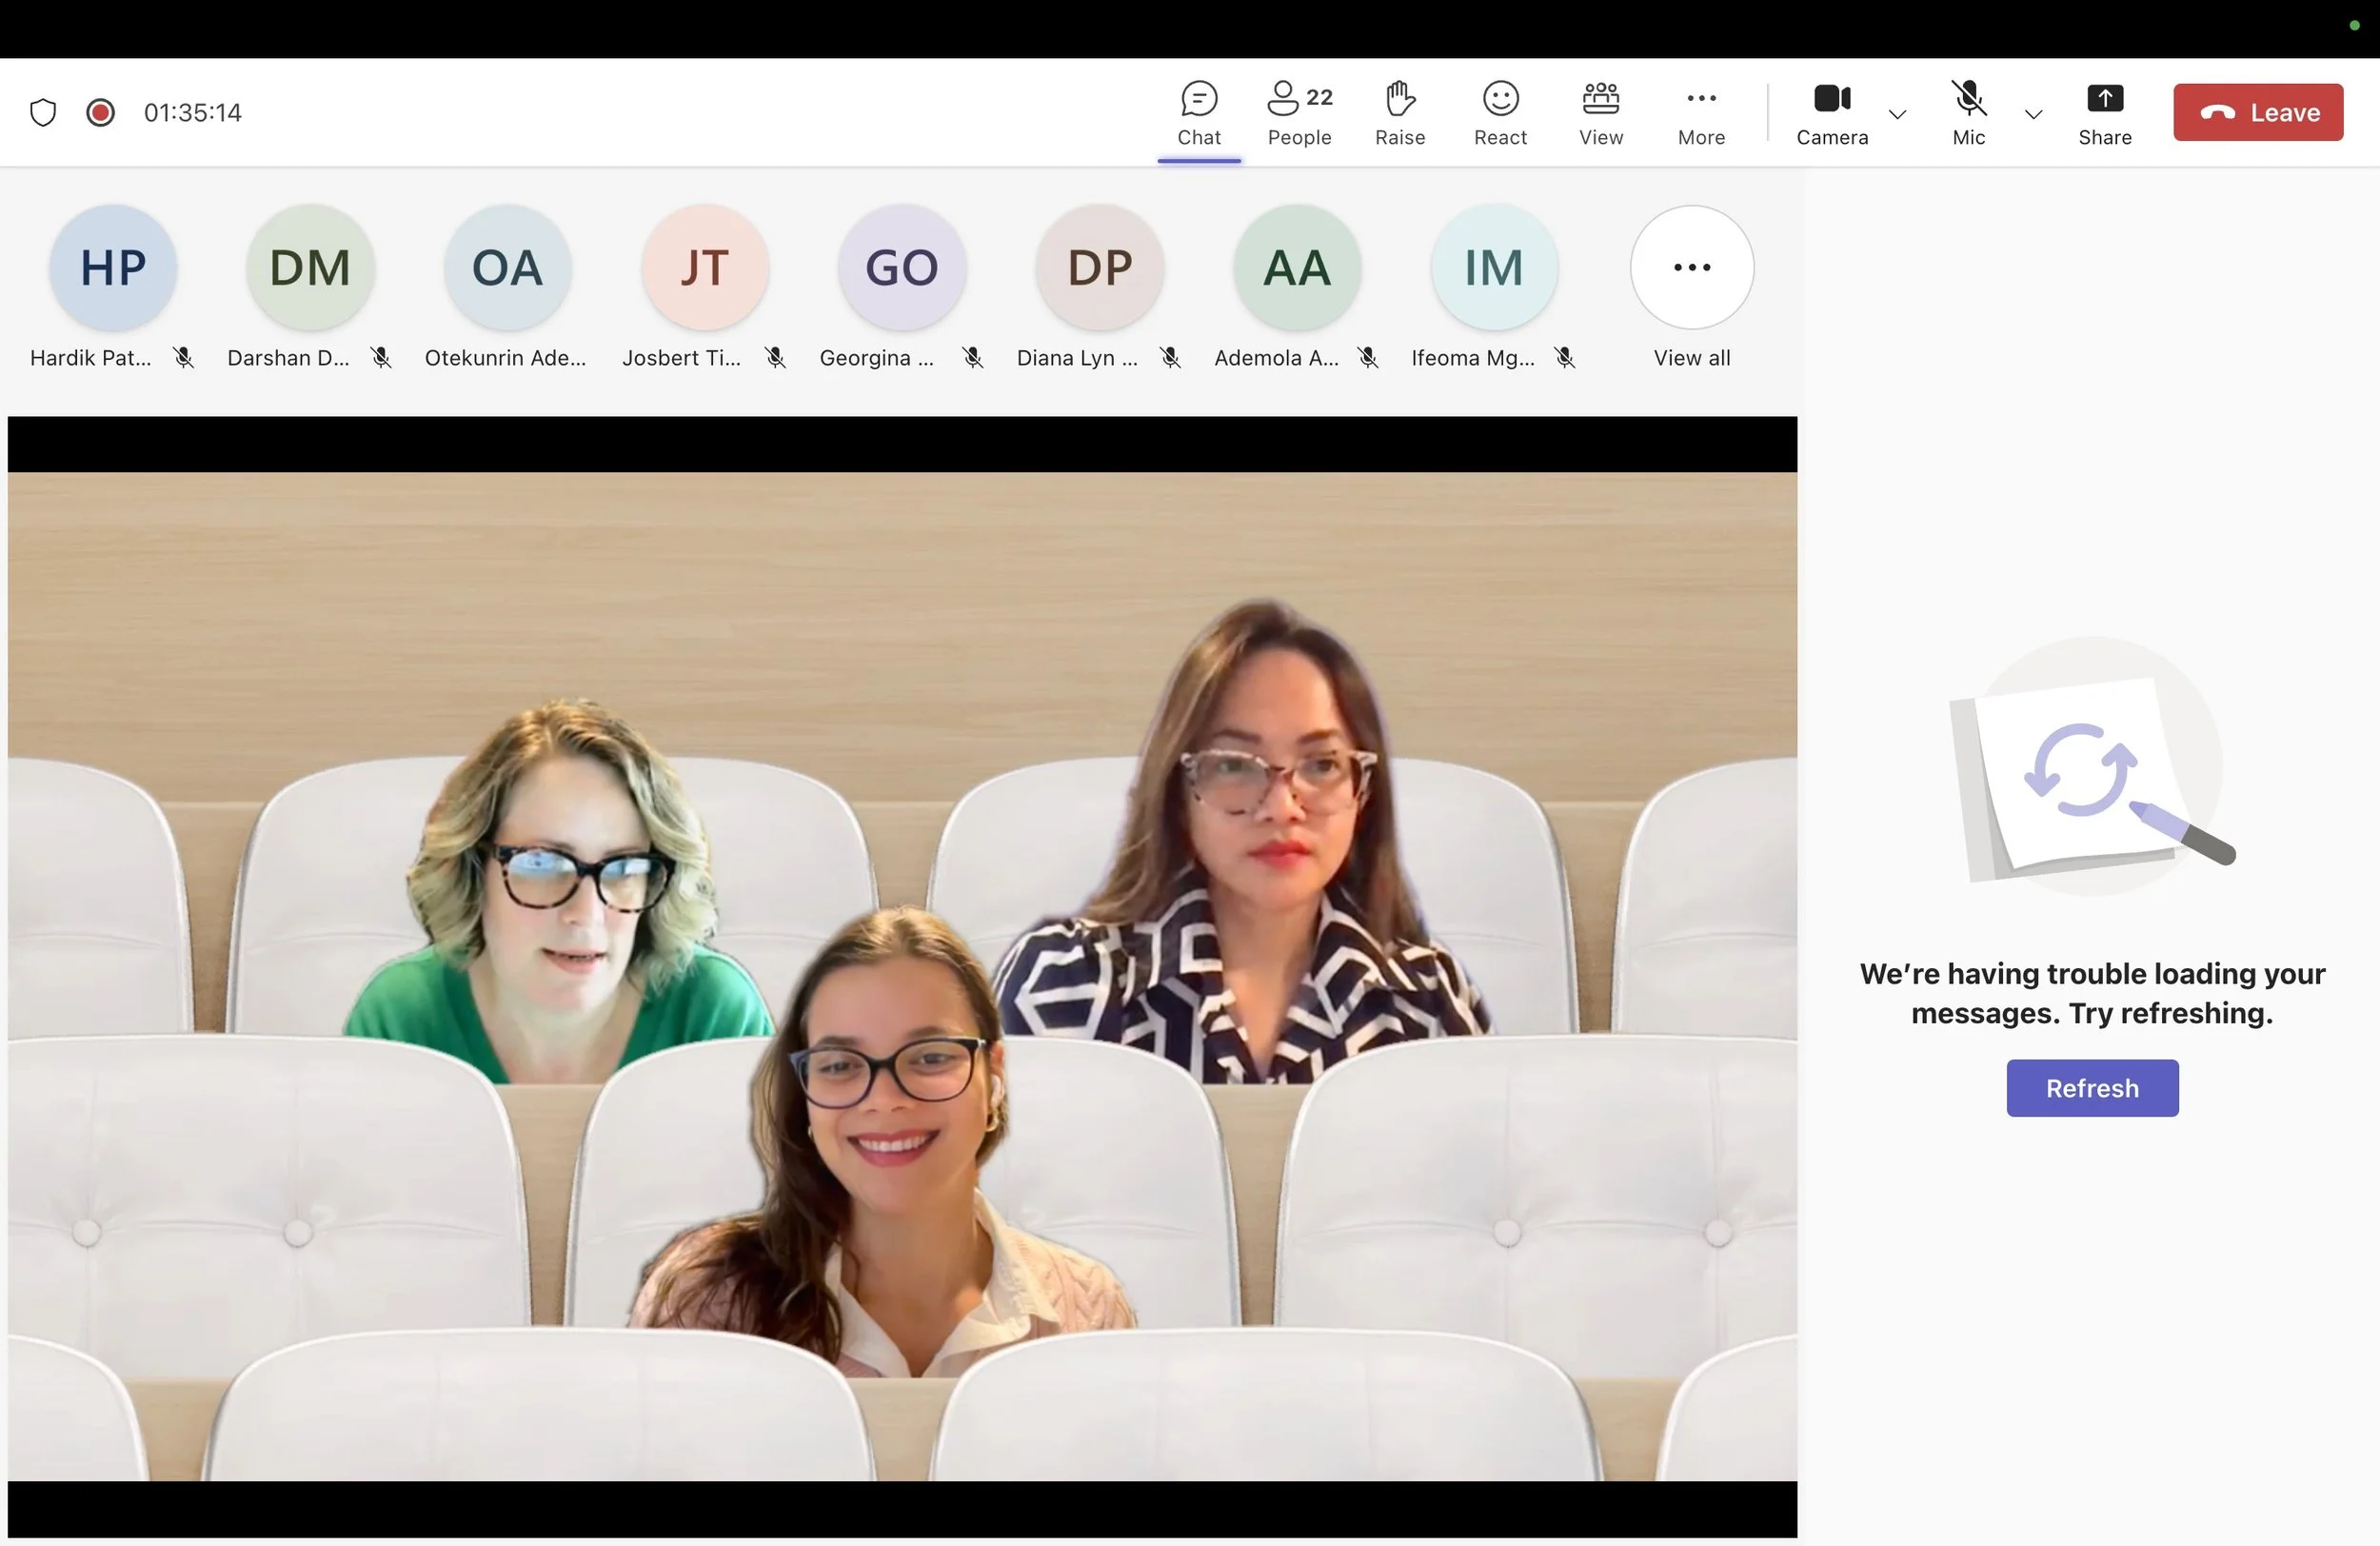Screen dimensions: 2380x1546
Task: Click the Leave meeting button
Action: click(x=2258, y=112)
